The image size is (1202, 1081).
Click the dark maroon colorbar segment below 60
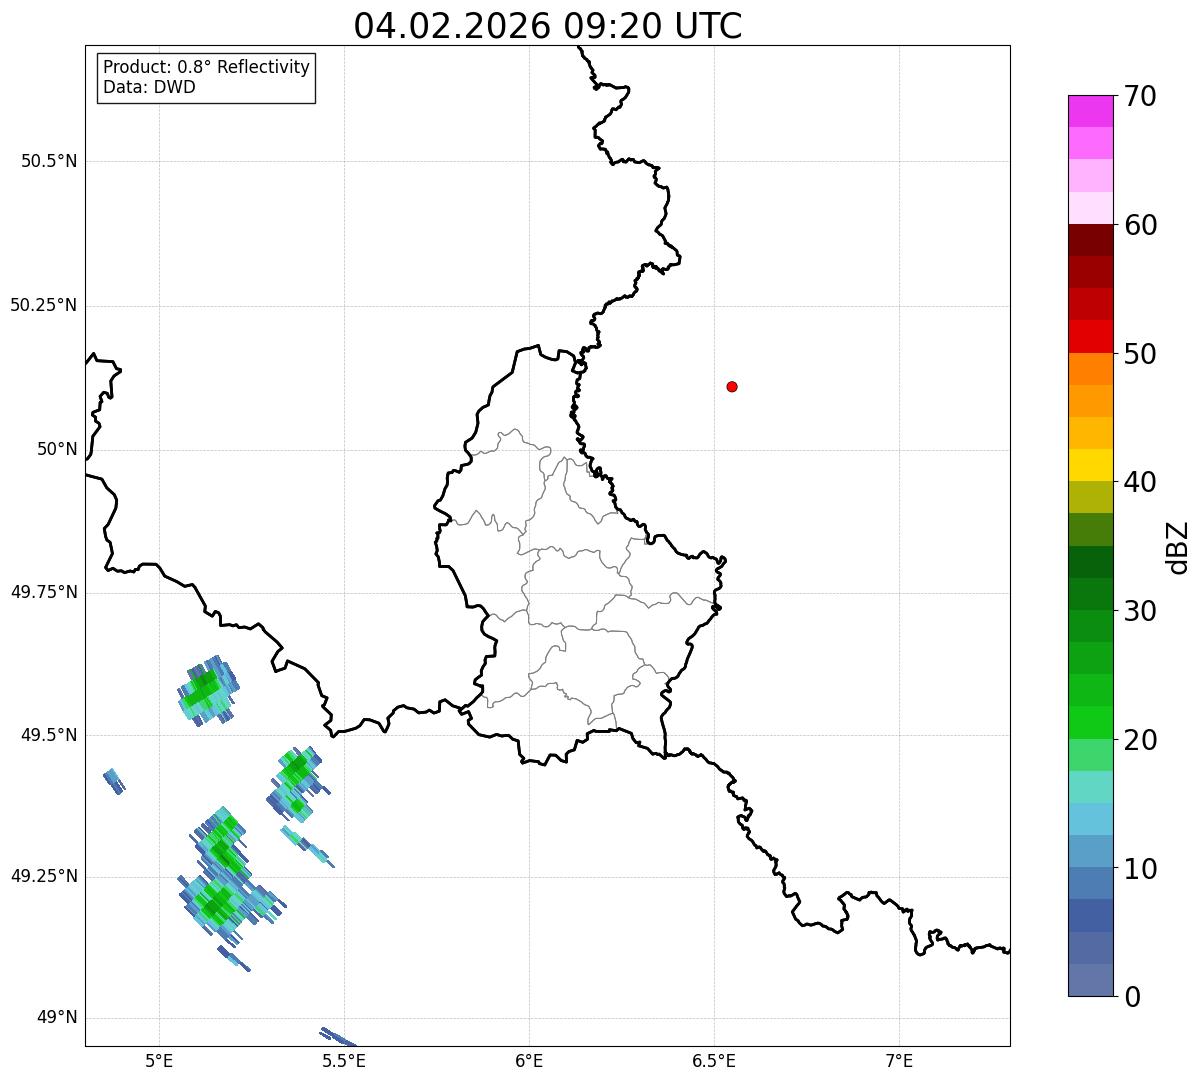1090,240
